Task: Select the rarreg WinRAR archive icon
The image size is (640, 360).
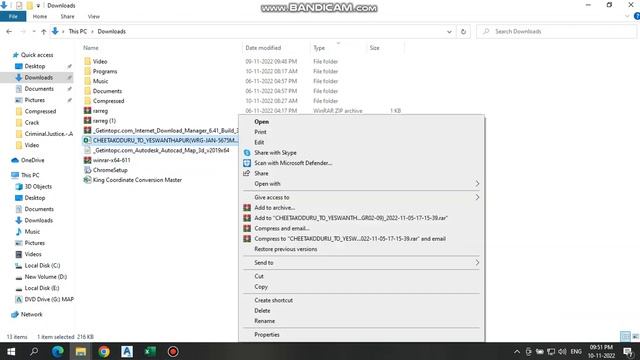Action: pyautogui.click(x=87, y=111)
